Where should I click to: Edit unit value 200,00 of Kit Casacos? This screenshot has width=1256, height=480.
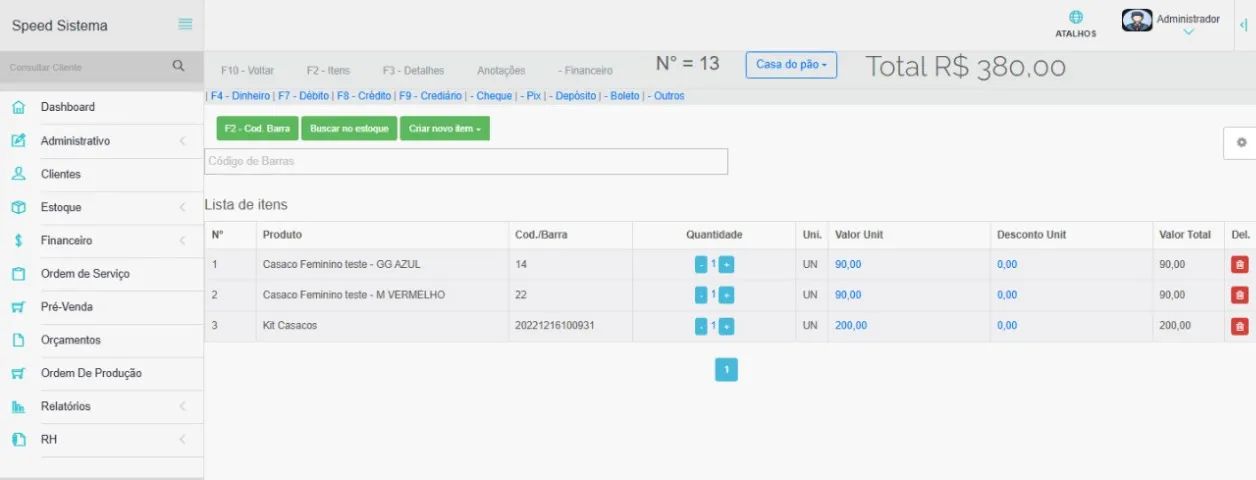pyautogui.click(x=851, y=325)
